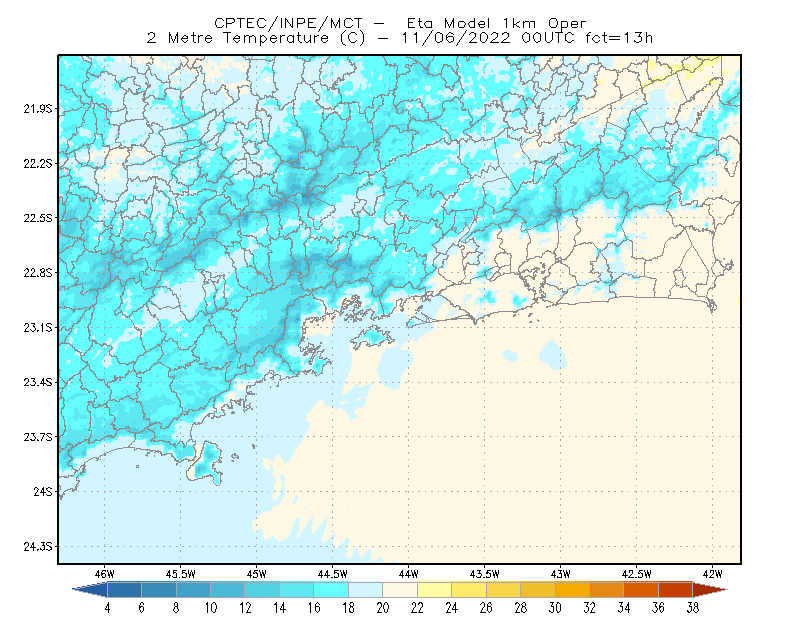
Task: Click the 28 to 30 amber color swatch
Action: [538, 590]
